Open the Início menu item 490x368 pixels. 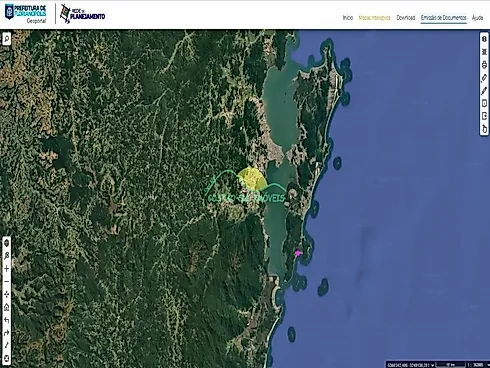(x=348, y=18)
